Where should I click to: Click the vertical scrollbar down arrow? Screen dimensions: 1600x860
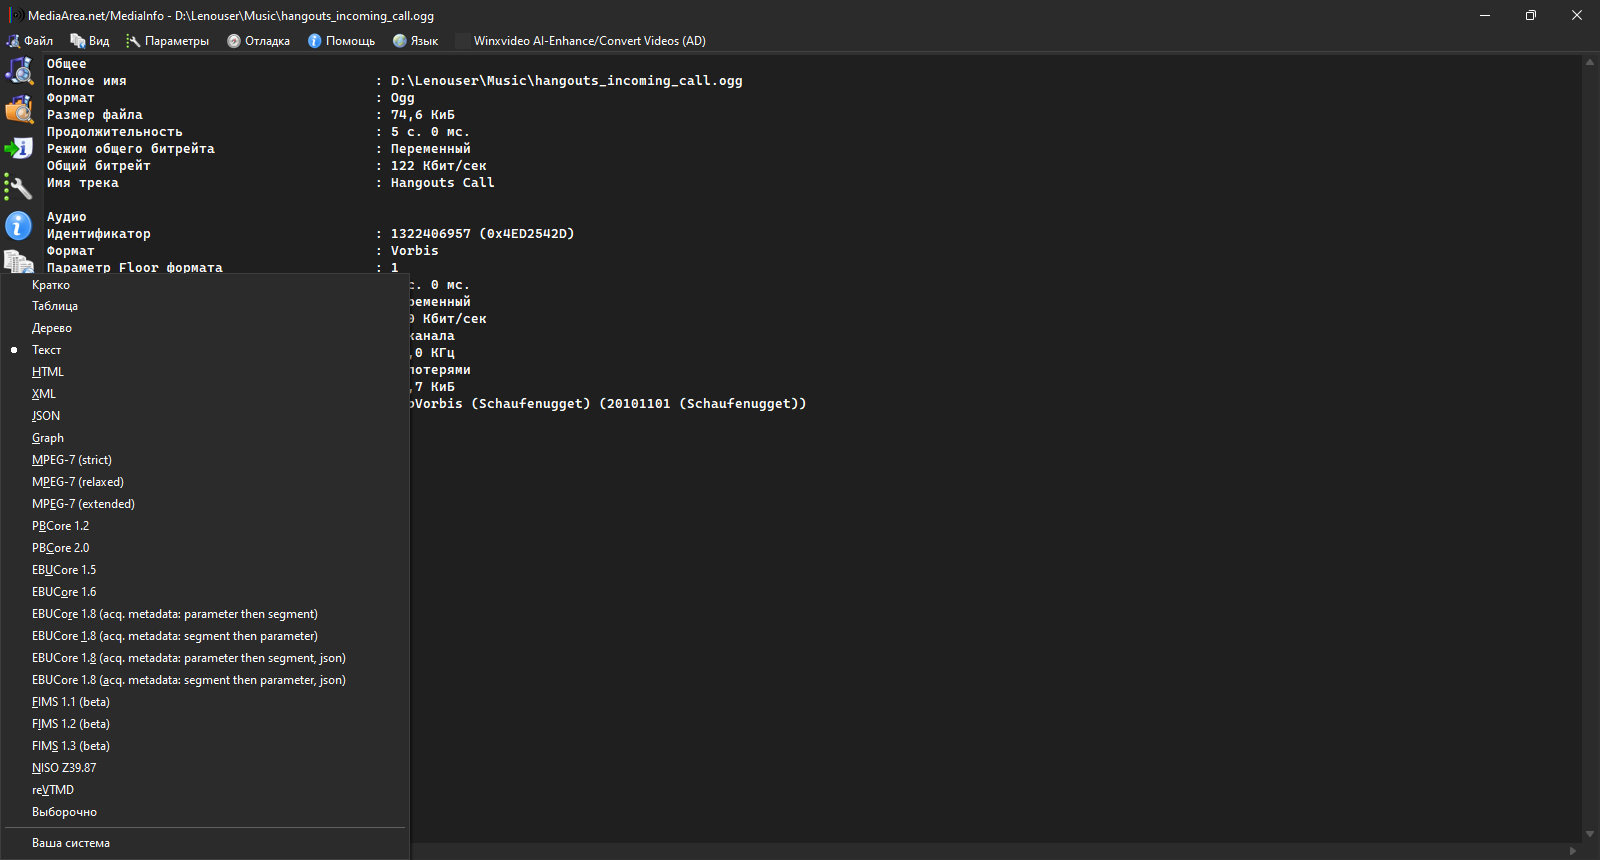(1589, 834)
